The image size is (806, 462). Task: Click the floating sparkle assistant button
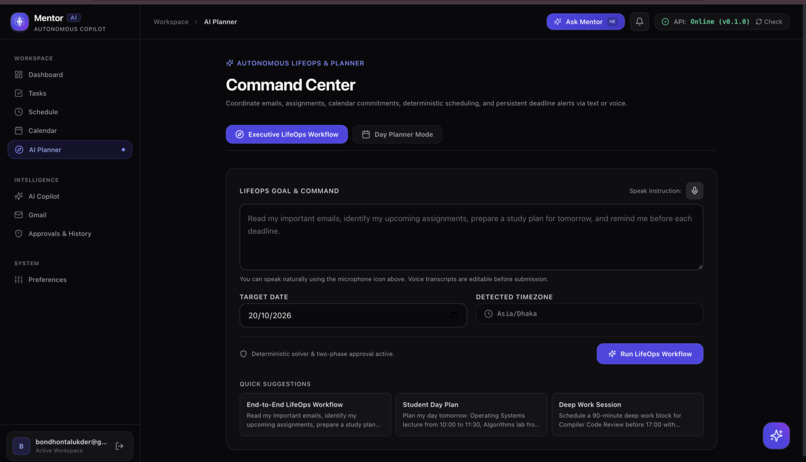click(776, 435)
